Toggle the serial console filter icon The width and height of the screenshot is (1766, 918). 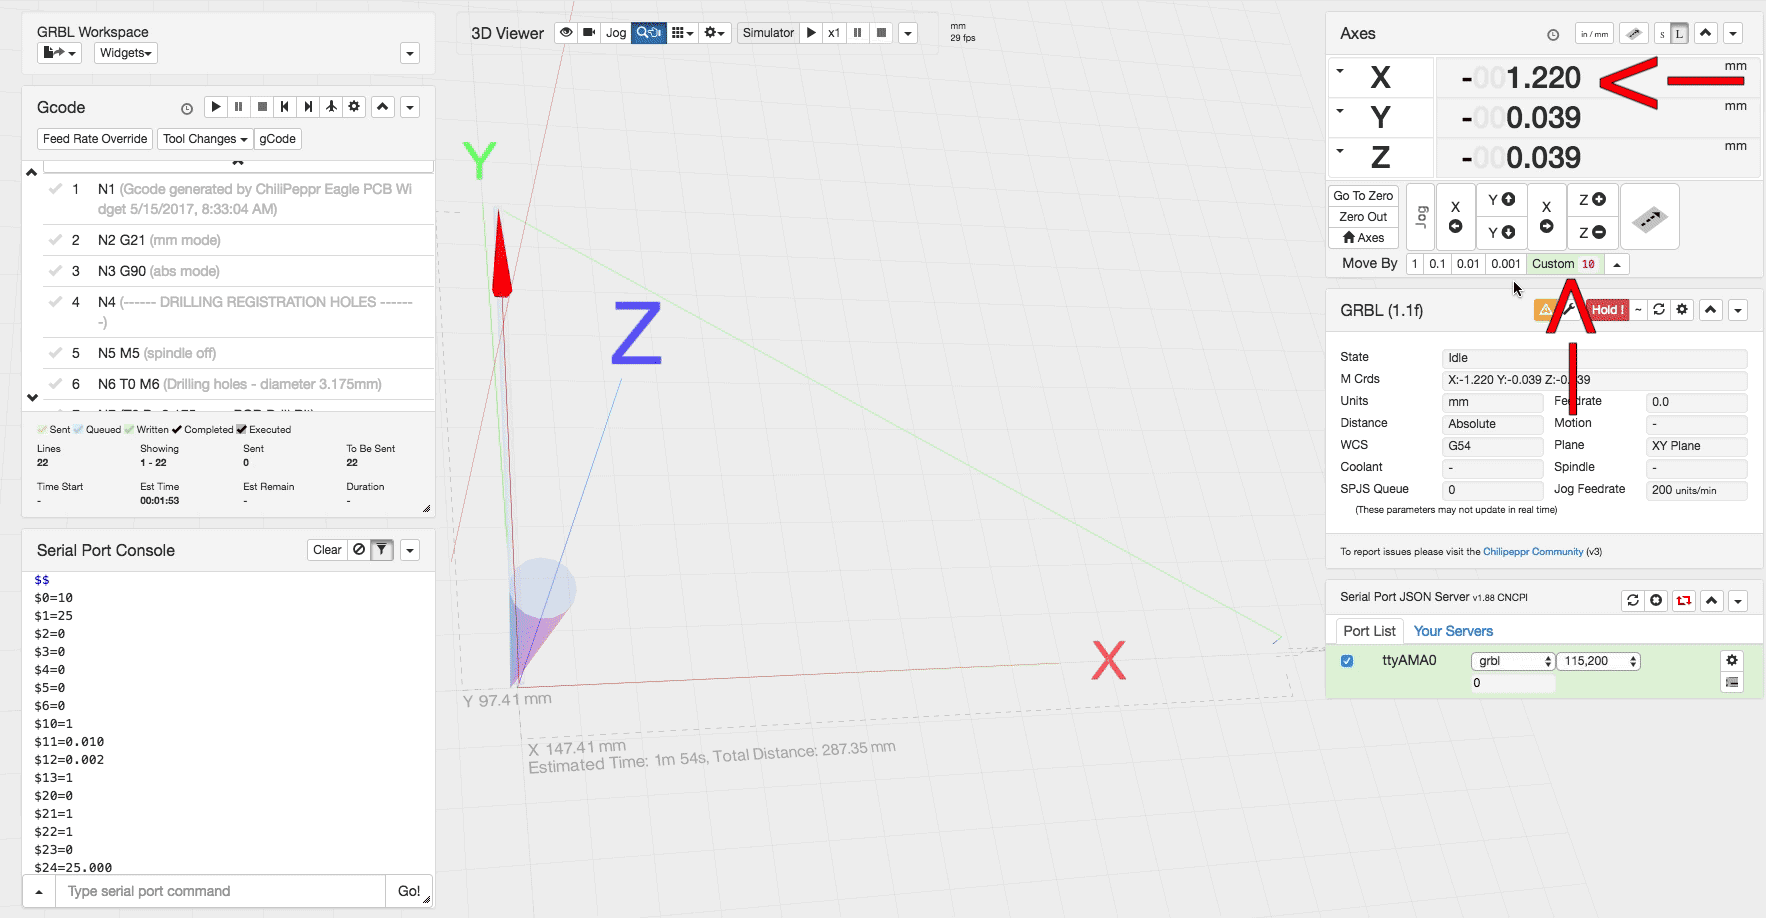(x=381, y=550)
